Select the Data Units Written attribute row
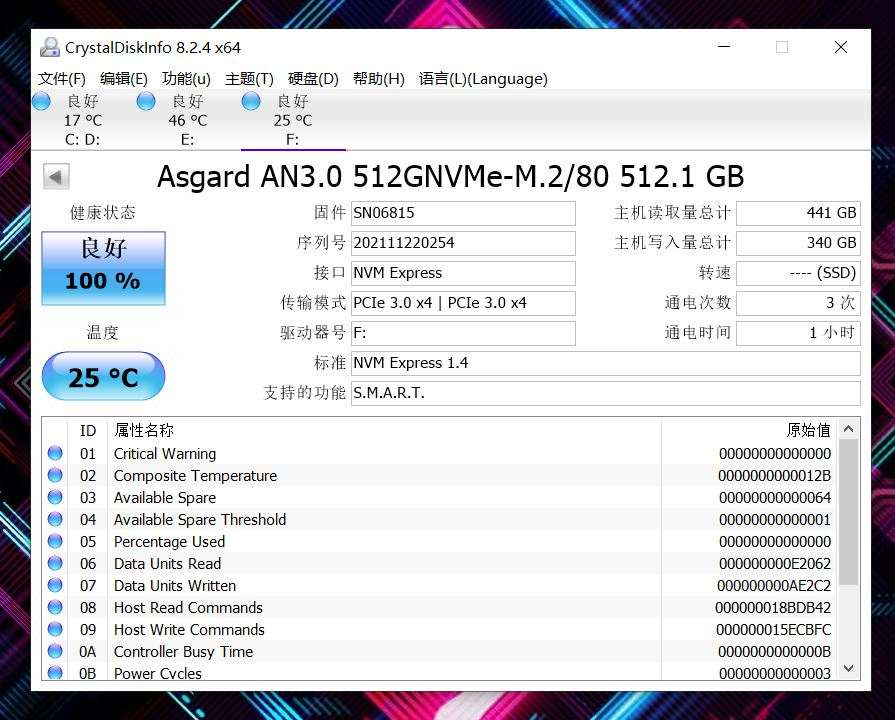Screen dimensions: 895x720 point(440,585)
